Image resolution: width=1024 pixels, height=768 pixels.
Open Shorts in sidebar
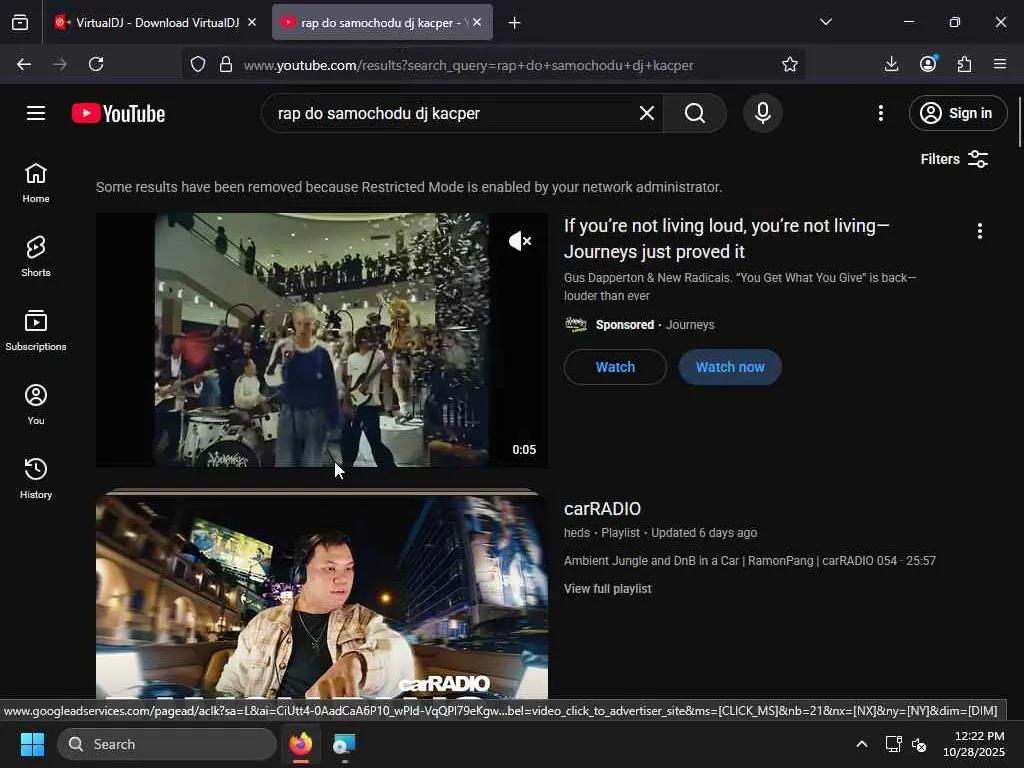point(36,257)
